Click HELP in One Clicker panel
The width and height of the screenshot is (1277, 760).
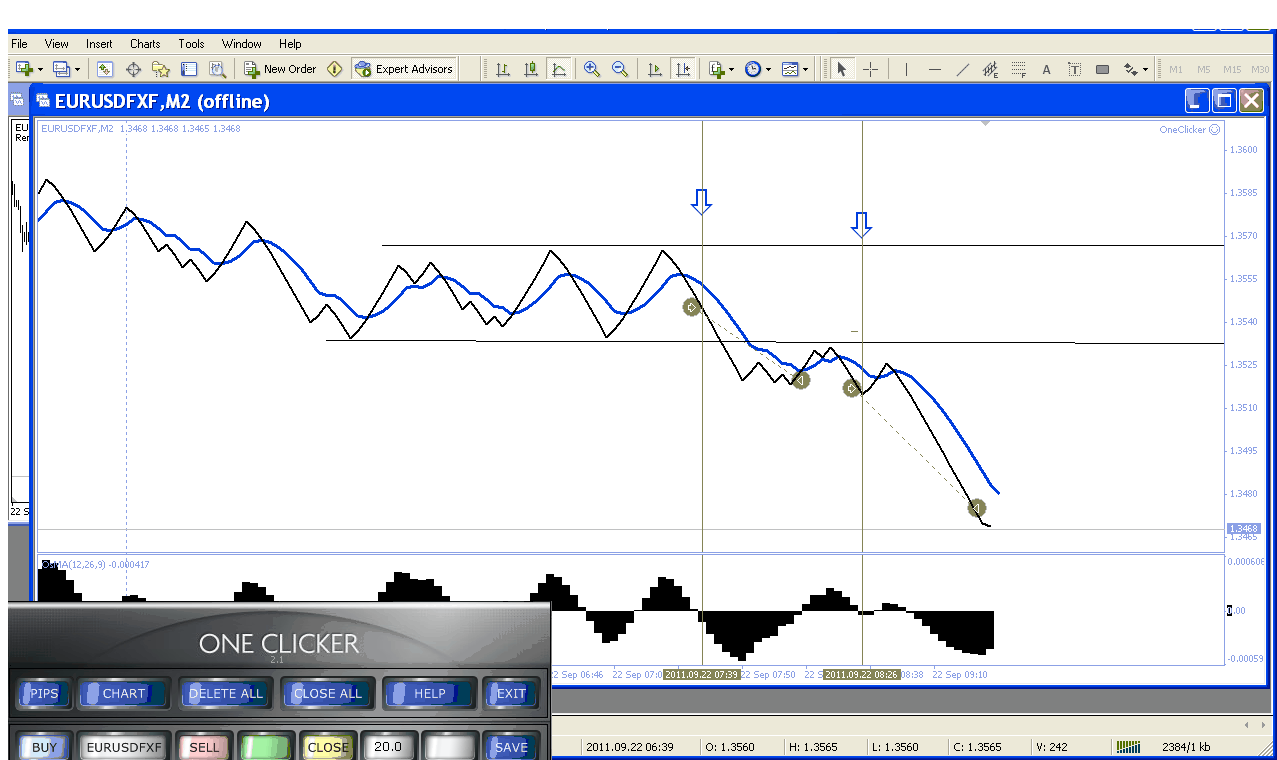[429, 693]
